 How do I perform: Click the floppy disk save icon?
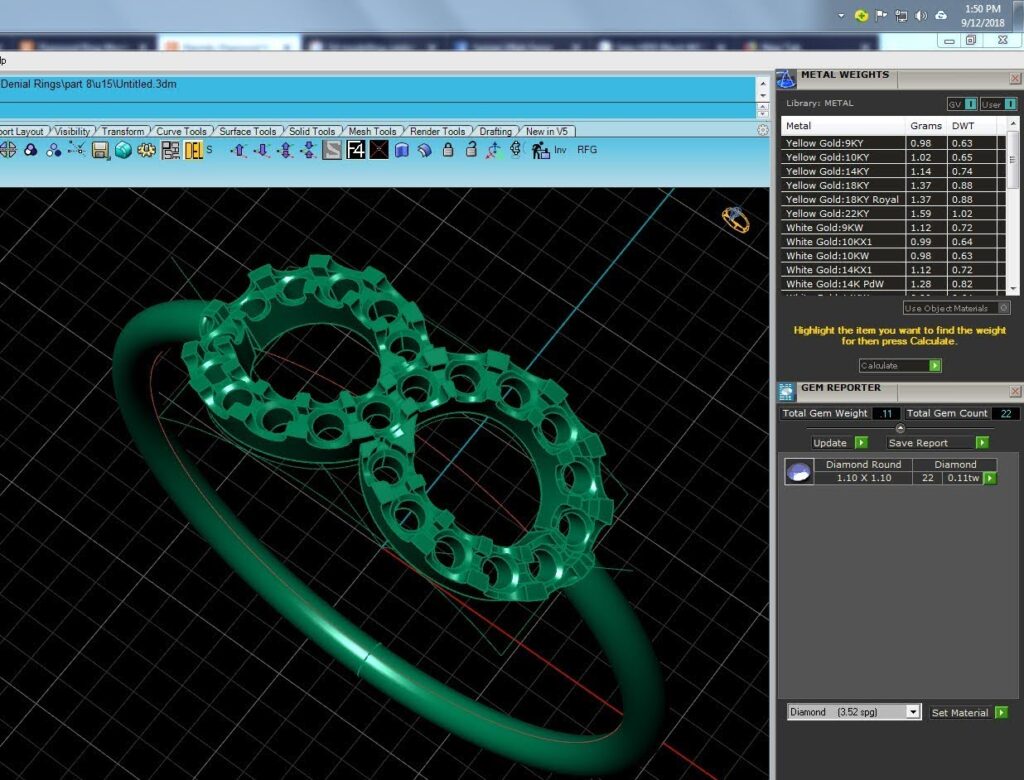click(100, 150)
